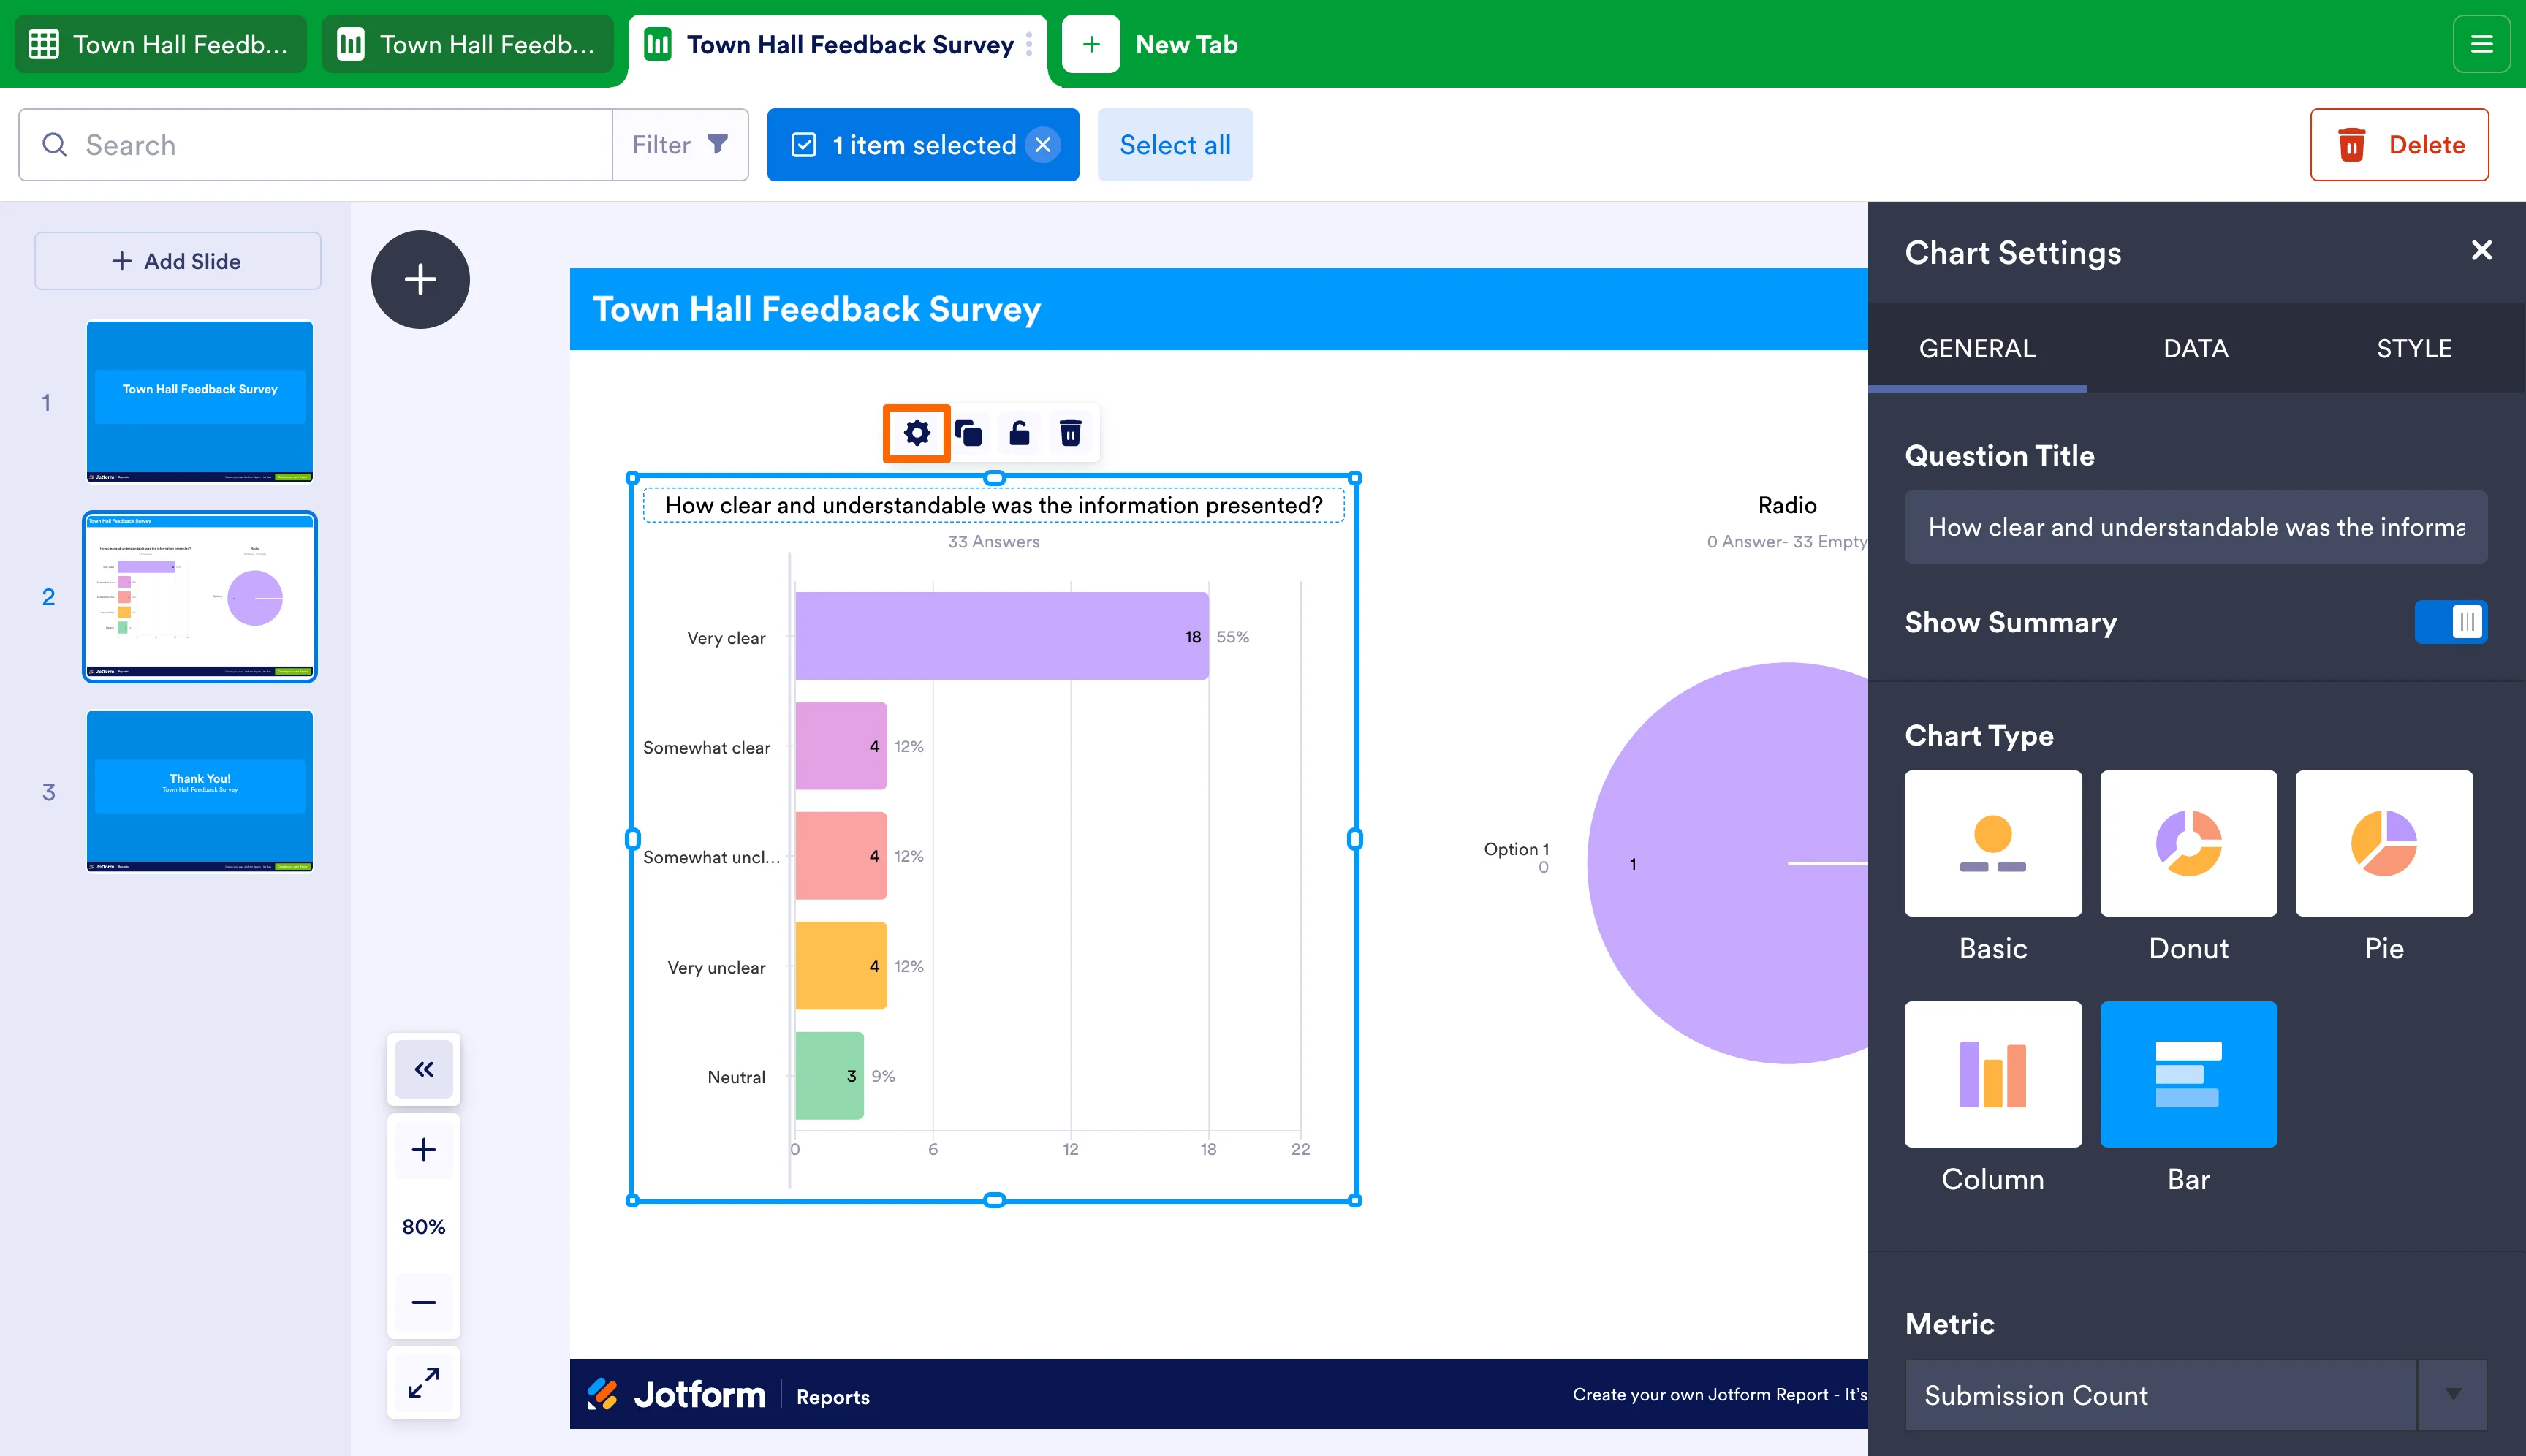Image resolution: width=2526 pixels, height=1456 pixels.
Task: Open the hamburger menu in top right
Action: (x=2481, y=44)
